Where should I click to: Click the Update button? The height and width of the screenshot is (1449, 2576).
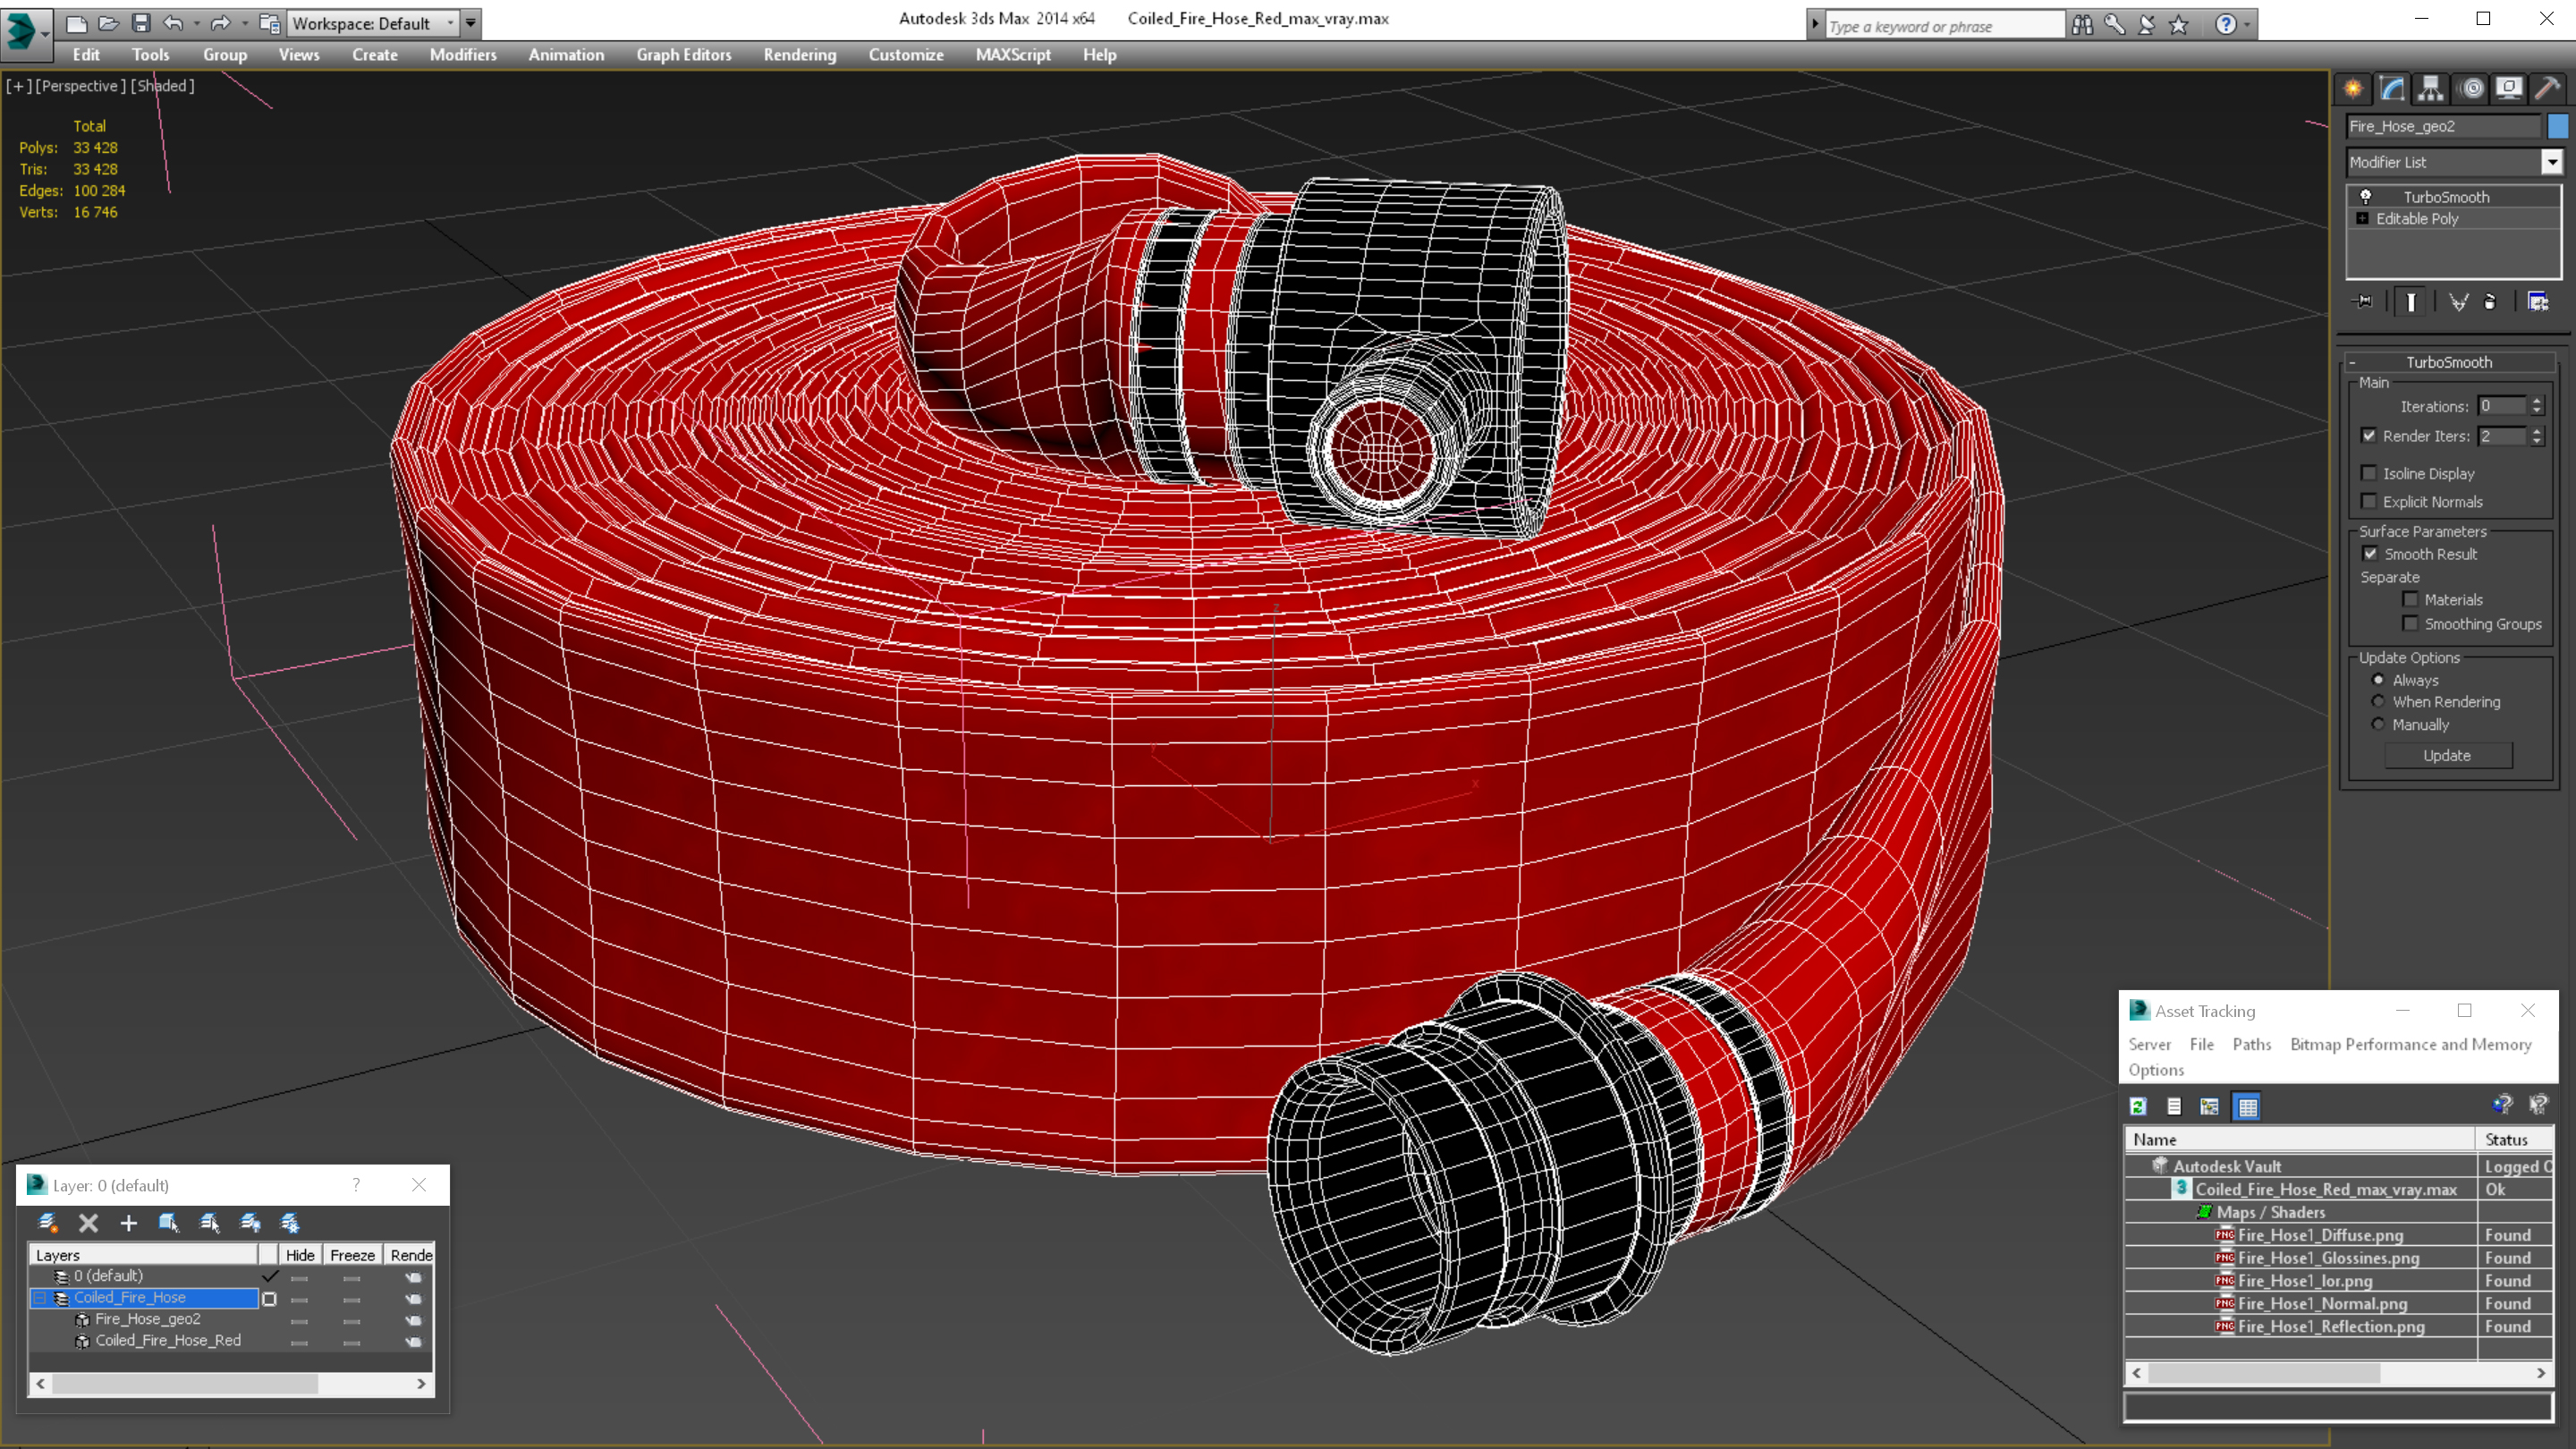click(x=2447, y=756)
